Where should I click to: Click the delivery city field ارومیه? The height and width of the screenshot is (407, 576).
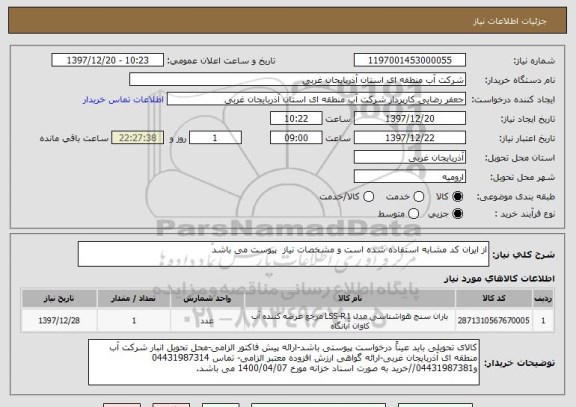point(410,177)
